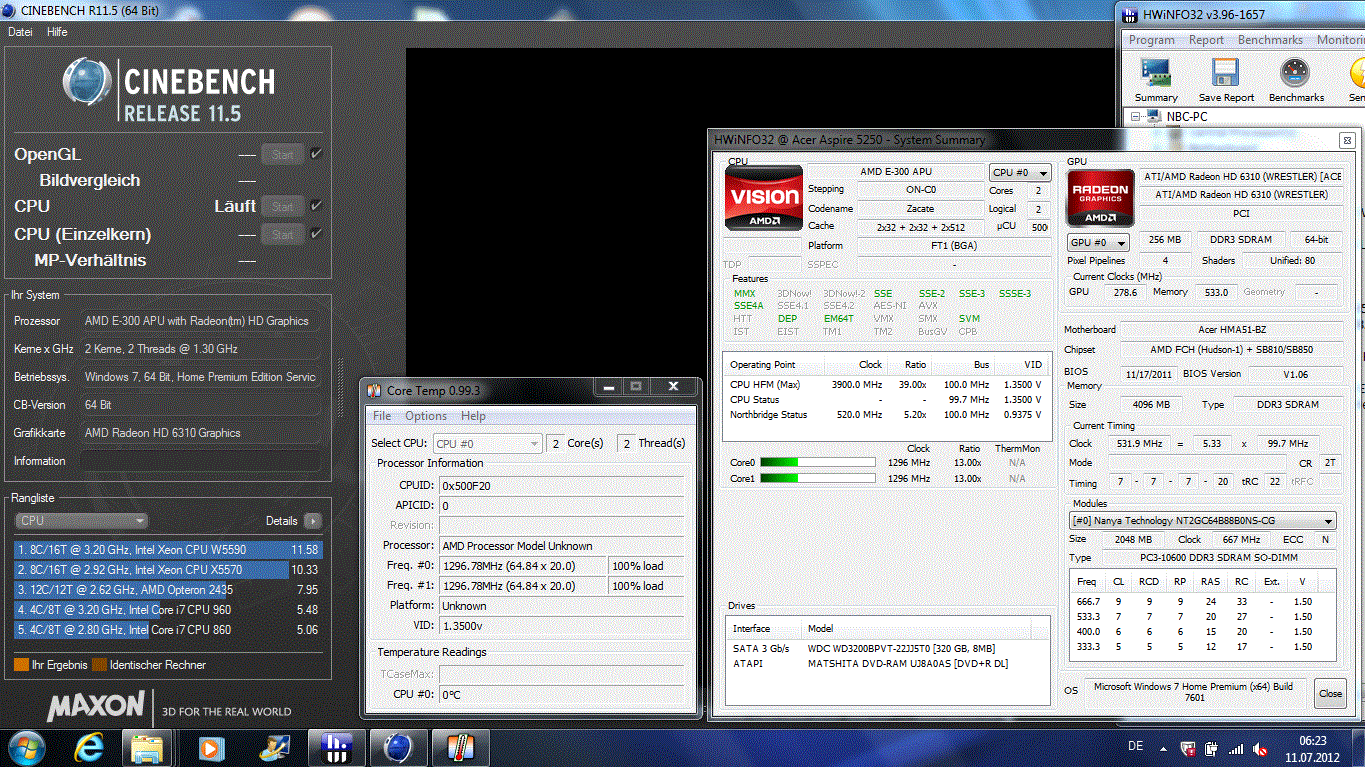
Task: Click the muted volume tray icon
Action: click(1260, 748)
